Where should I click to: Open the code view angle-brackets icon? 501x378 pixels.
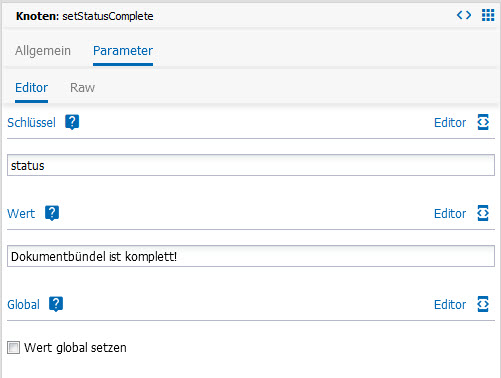(464, 15)
